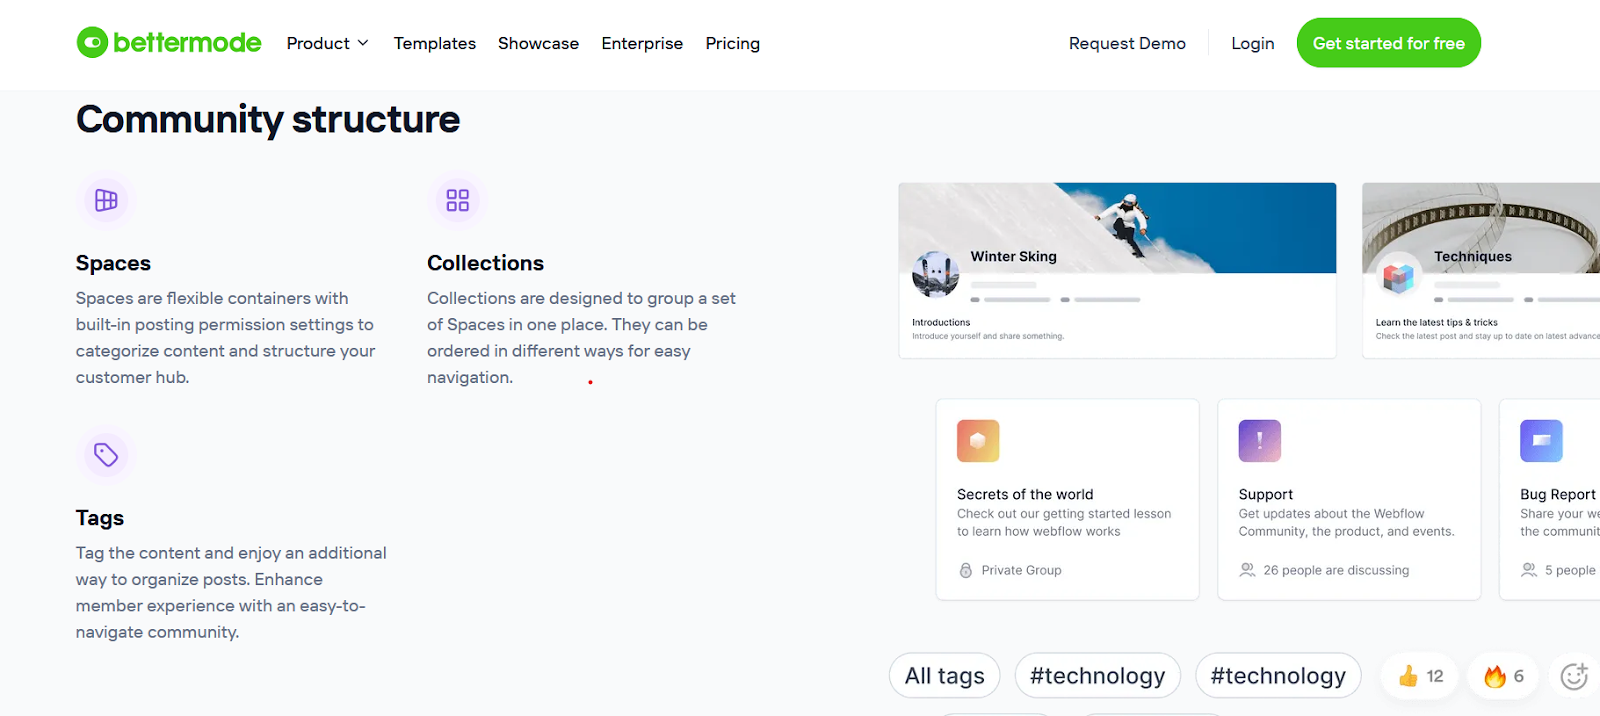Open the Templates page

435,43
